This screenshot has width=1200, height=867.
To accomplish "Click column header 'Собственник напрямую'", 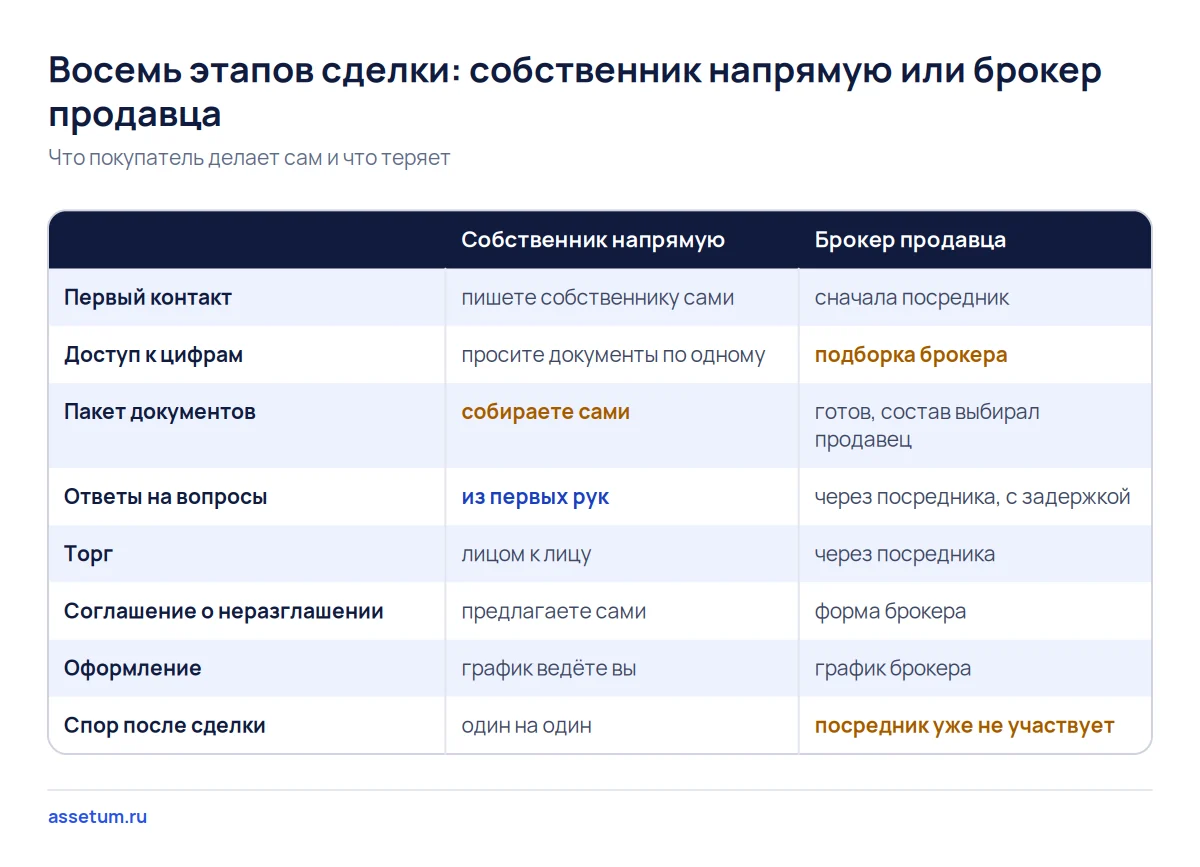I will [x=593, y=240].
